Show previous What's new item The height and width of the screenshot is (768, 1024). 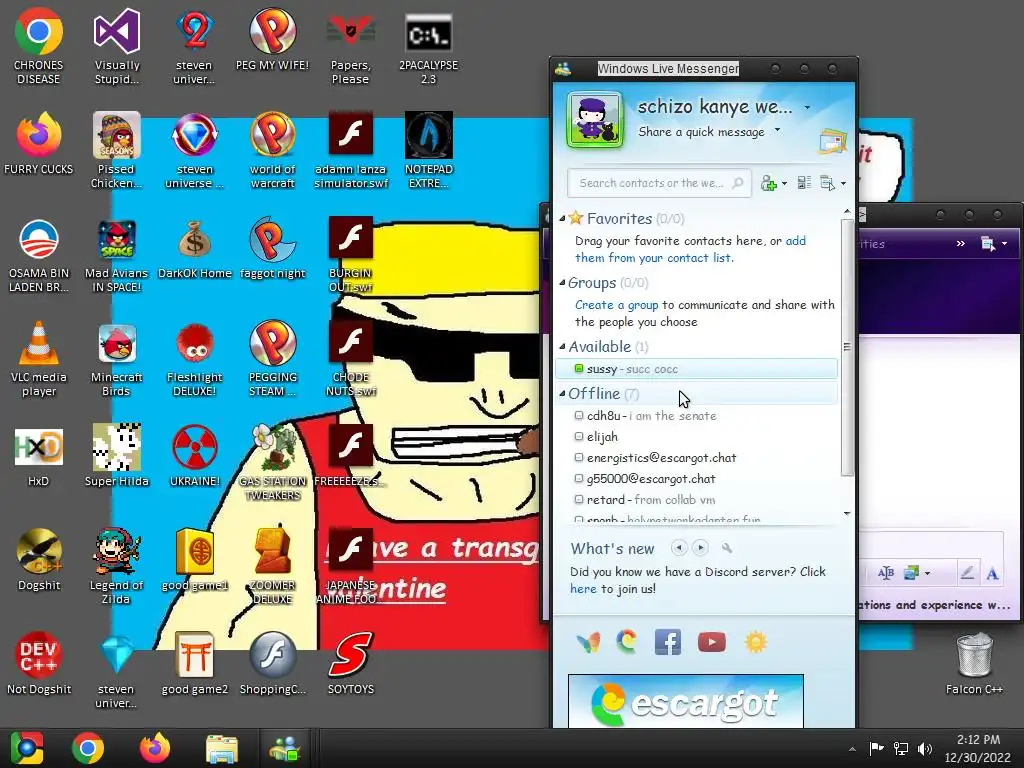(x=679, y=548)
